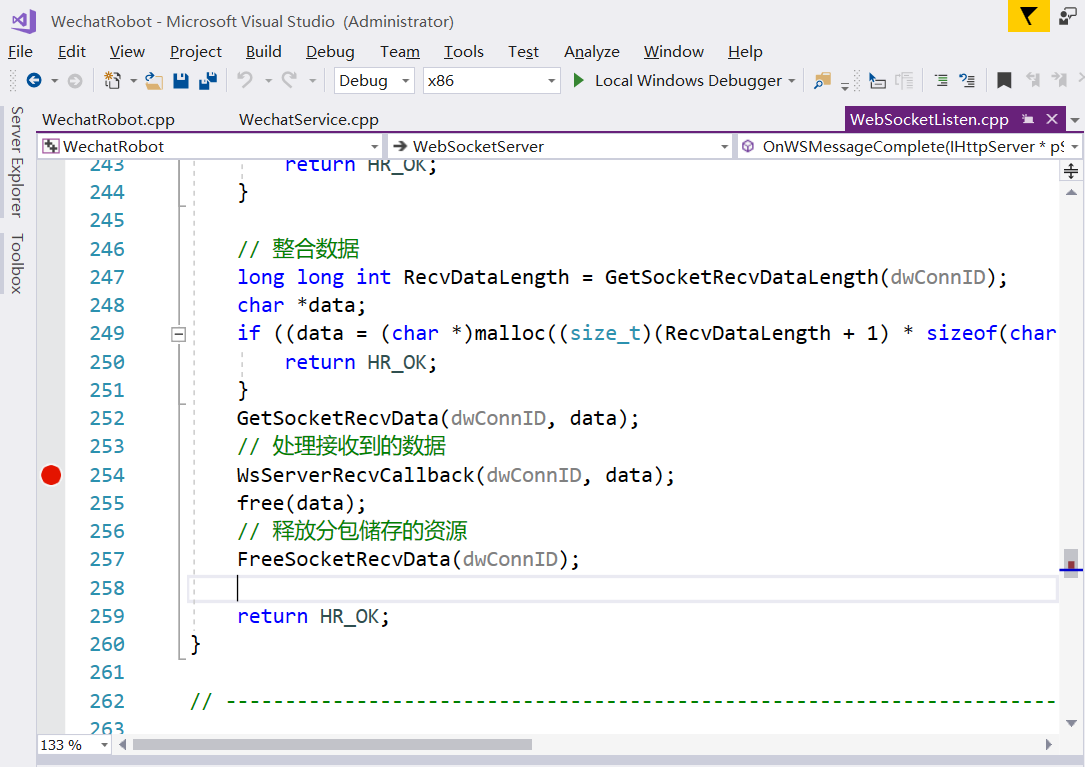Open the View menu

click(x=127, y=52)
